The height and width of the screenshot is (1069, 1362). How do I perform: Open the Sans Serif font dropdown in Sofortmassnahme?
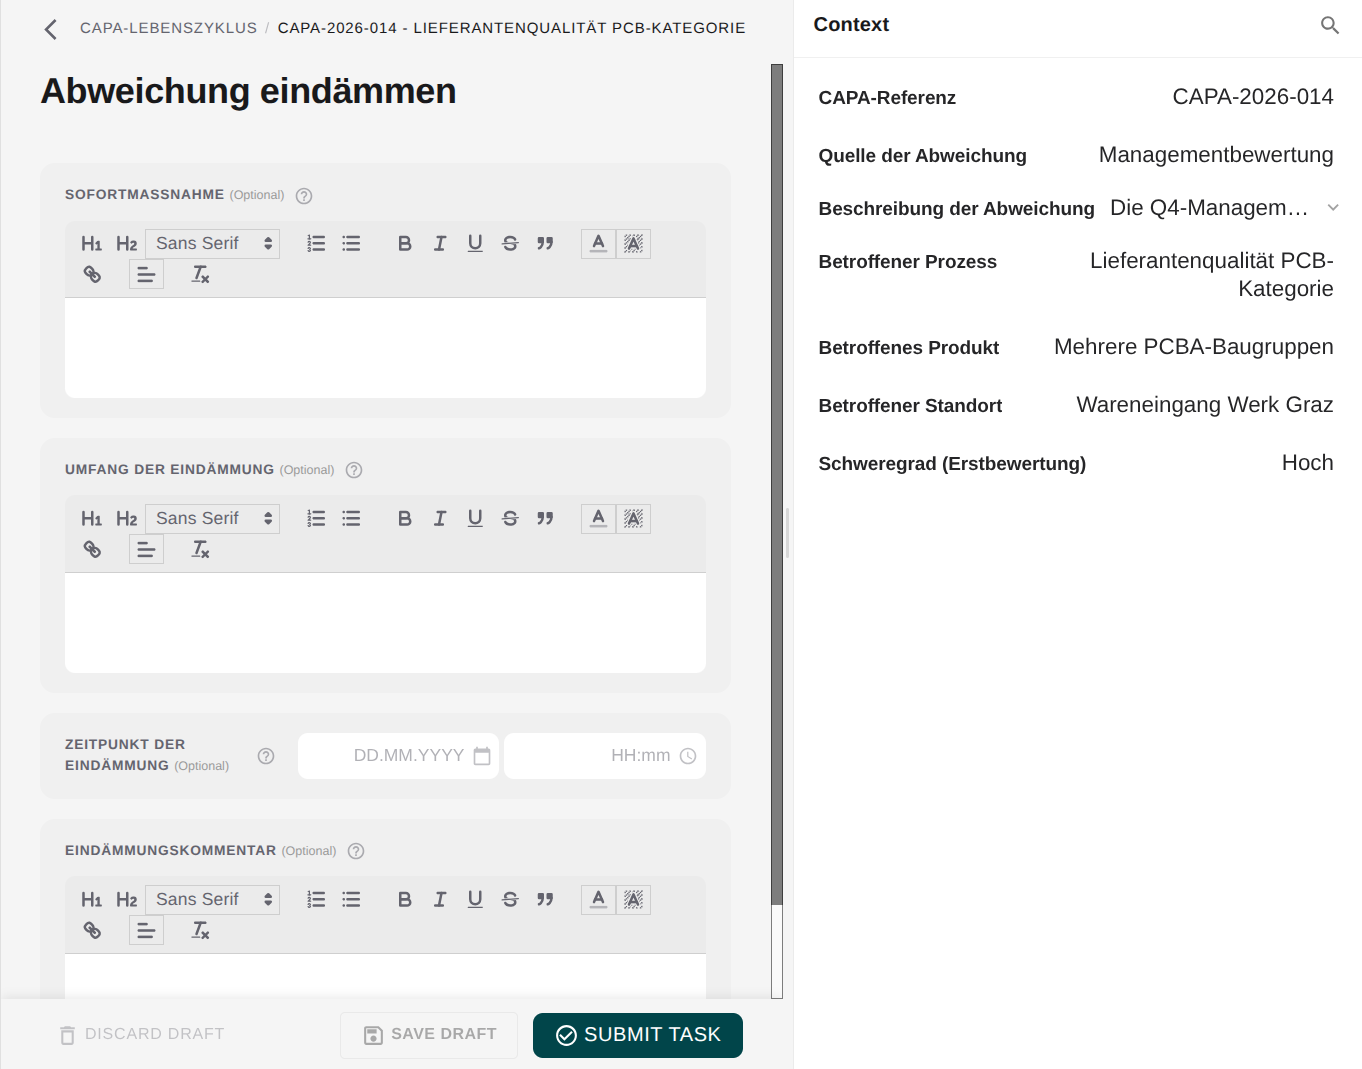pyautogui.click(x=212, y=243)
